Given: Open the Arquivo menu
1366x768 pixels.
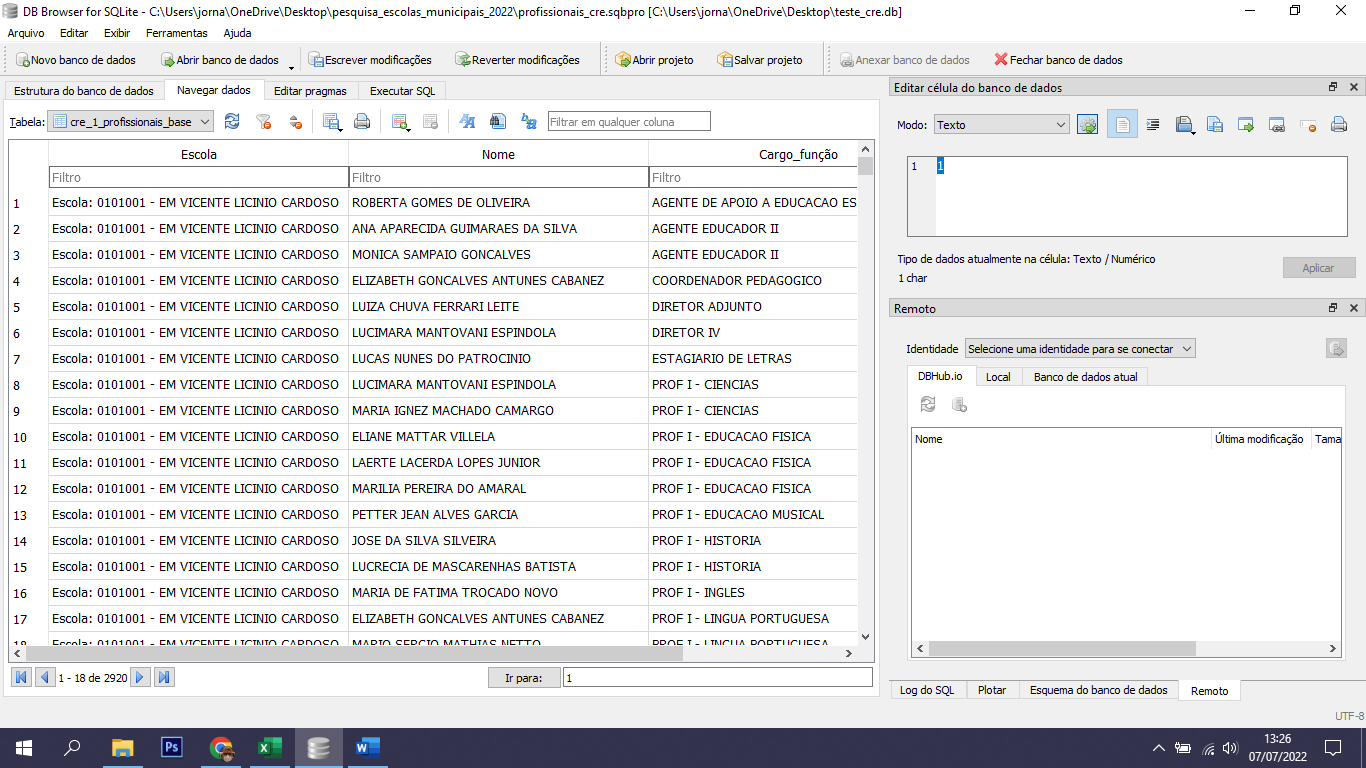Looking at the screenshot, I should [26, 33].
